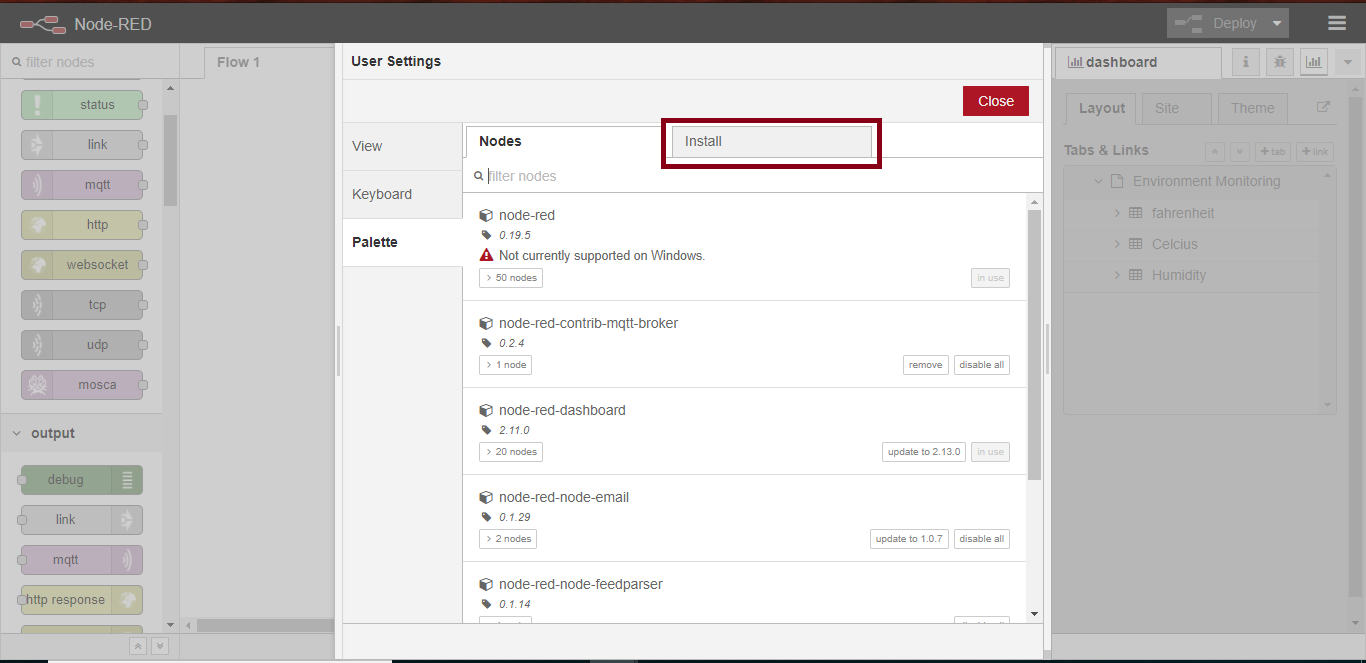Show the node information panel
The height and width of the screenshot is (663, 1366).
click(1245, 61)
